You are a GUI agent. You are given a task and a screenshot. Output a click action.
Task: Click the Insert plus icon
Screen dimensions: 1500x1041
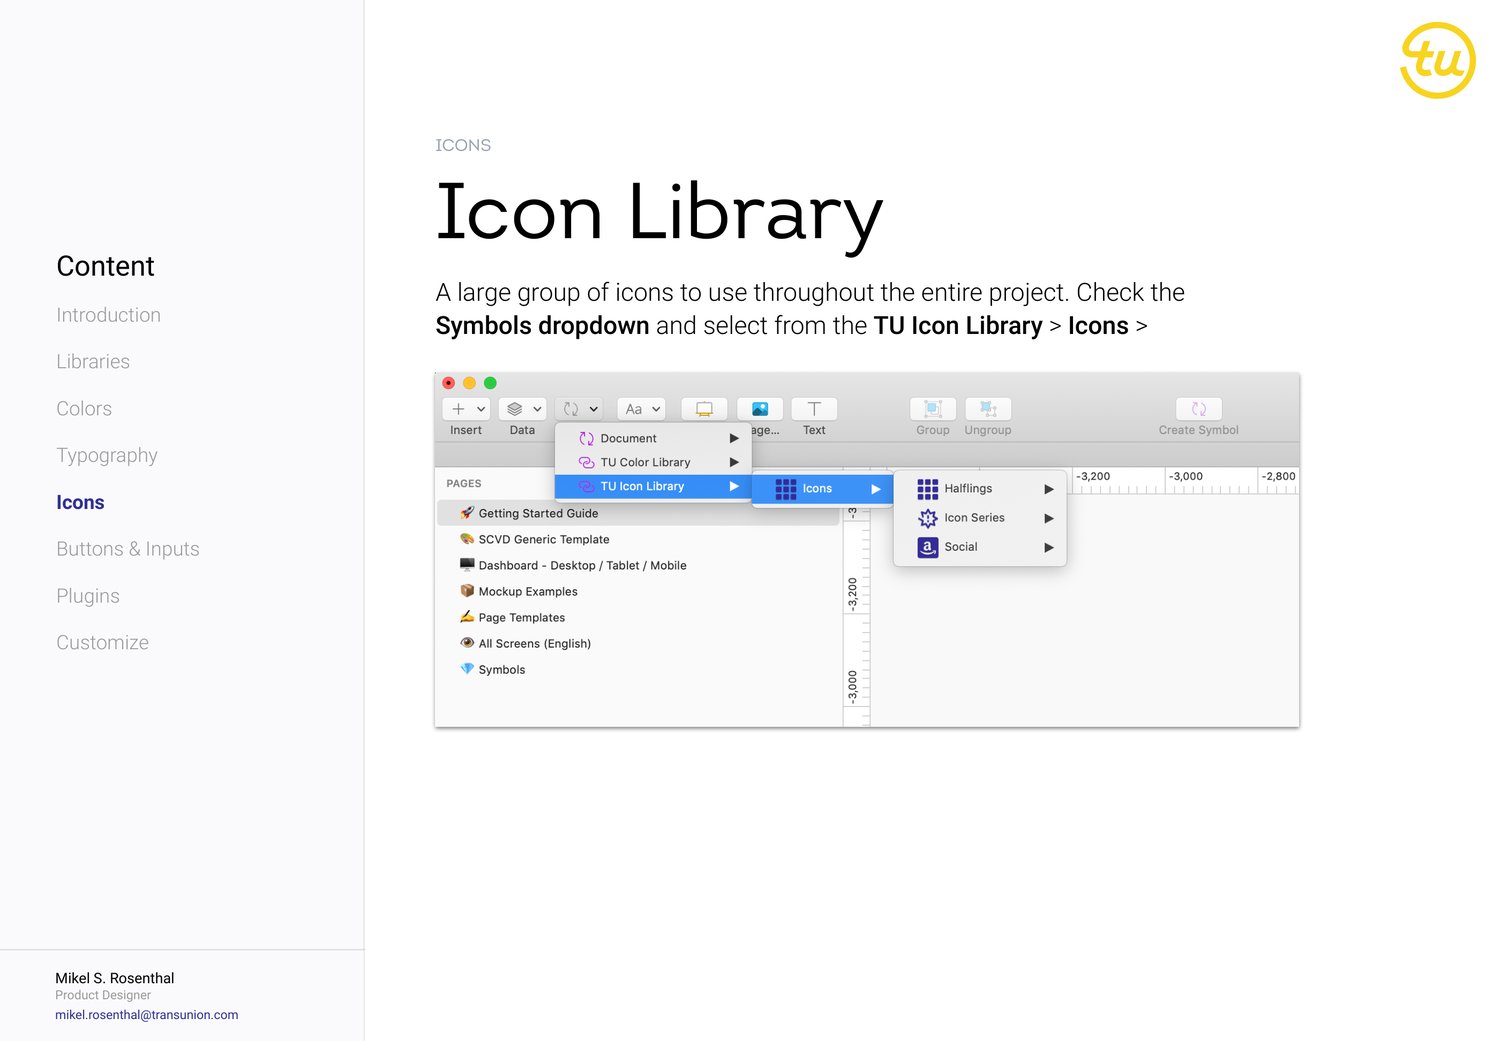458,409
